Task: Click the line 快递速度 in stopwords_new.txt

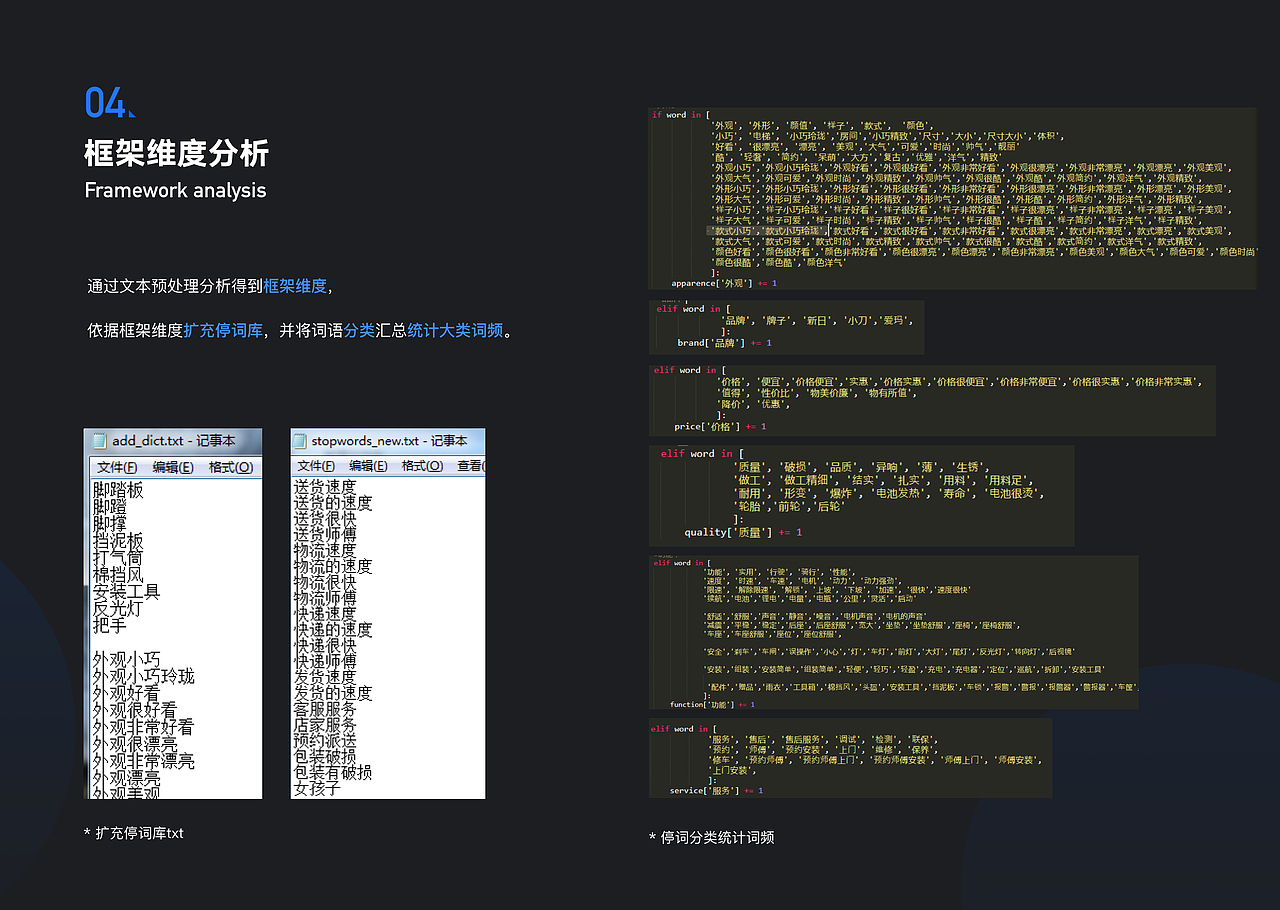Action: tap(324, 614)
